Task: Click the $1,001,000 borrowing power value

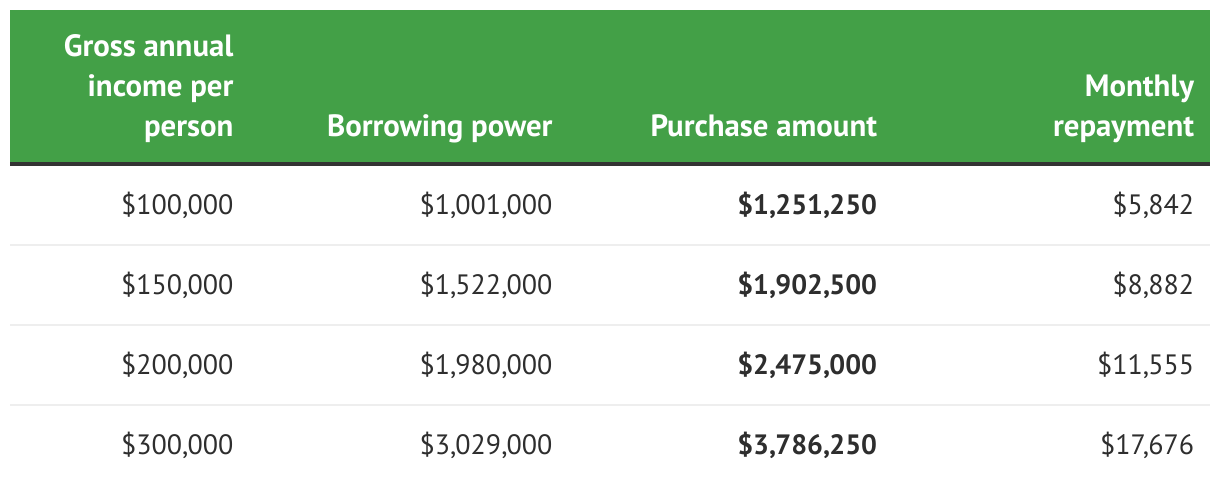Action: (486, 205)
